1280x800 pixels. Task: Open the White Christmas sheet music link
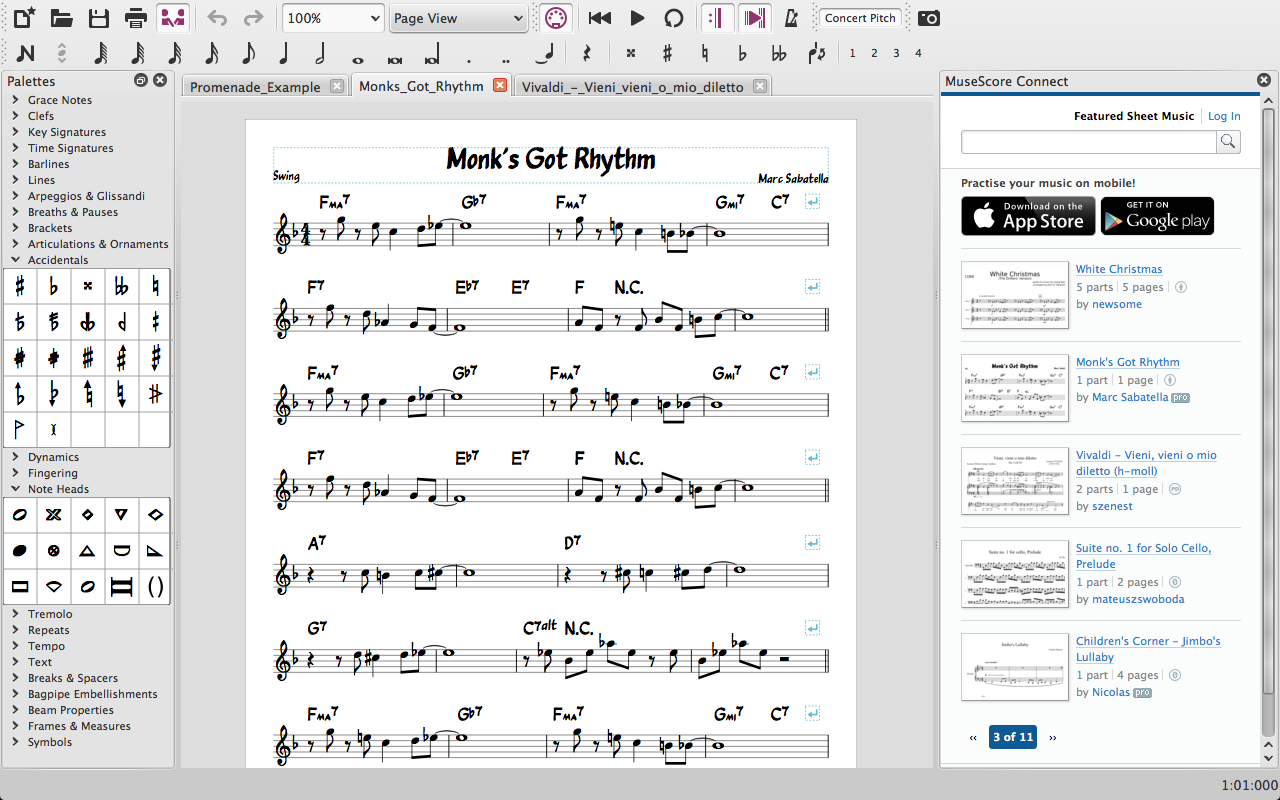point(1118,268)
